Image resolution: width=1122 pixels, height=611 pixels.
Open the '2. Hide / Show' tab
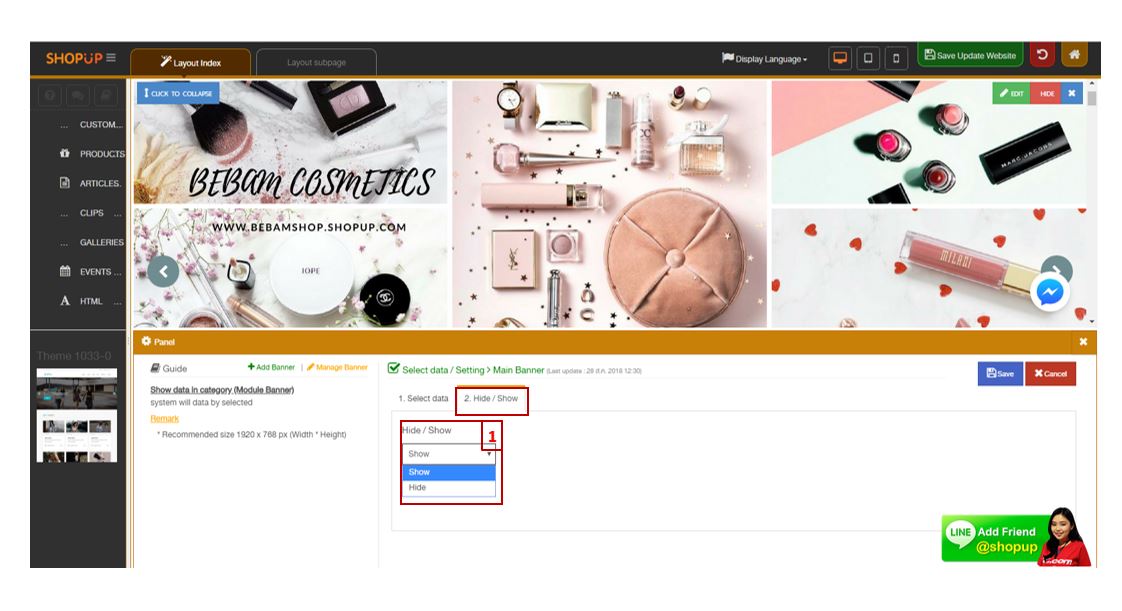(x=491, y=399)
